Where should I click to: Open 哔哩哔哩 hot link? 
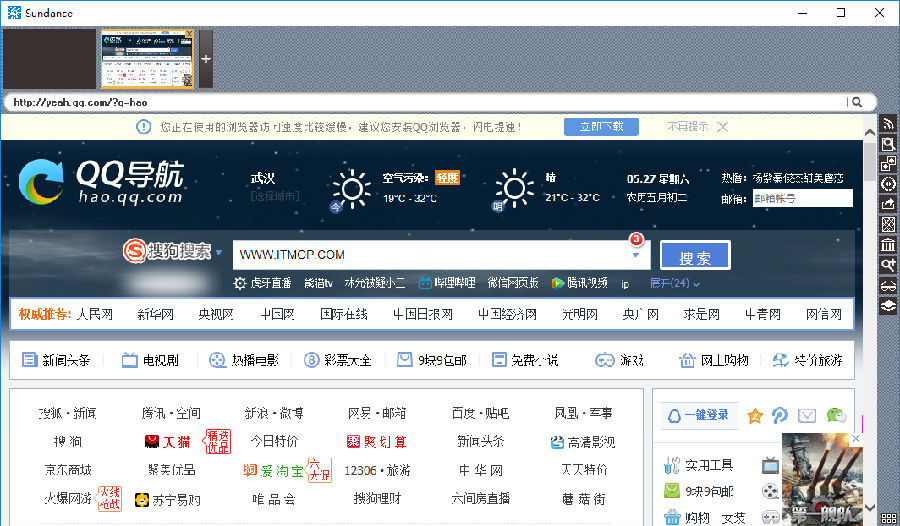click(447, 283)
